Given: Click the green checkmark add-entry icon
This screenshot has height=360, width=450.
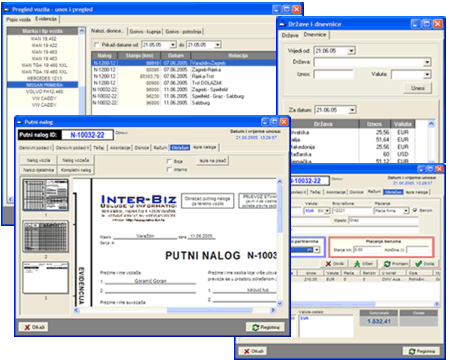Looking at the screenshot, I should [x=418, y=264].
